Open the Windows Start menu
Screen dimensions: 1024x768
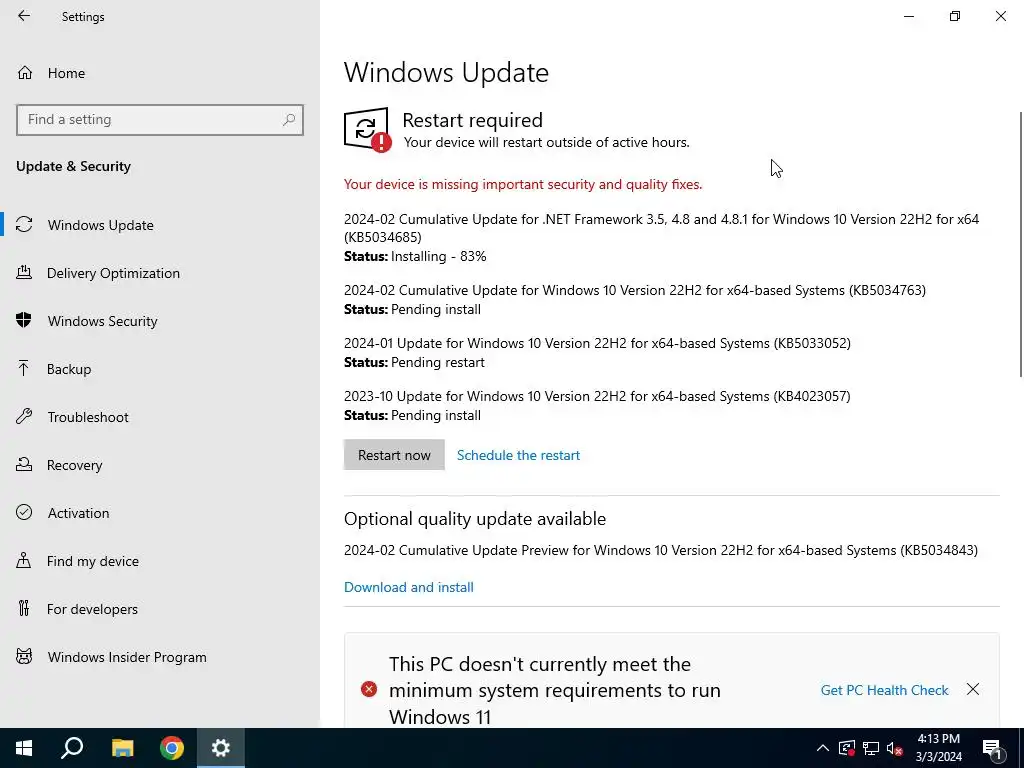[24, 748]
